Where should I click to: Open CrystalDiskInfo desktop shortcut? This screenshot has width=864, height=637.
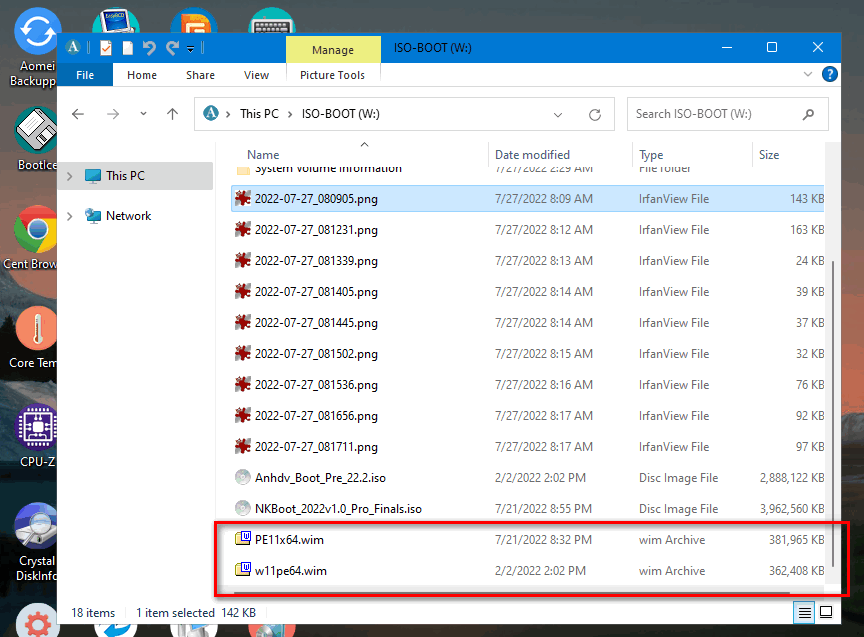click(x=35, y=543)
